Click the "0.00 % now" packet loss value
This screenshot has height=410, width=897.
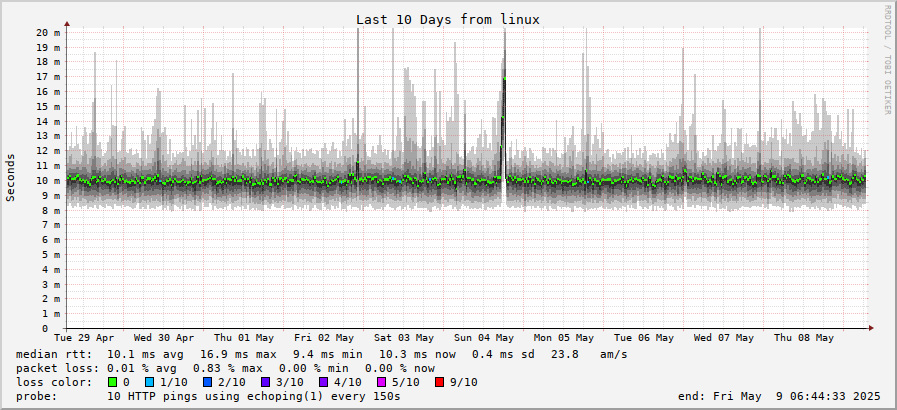tap(400, 368)
